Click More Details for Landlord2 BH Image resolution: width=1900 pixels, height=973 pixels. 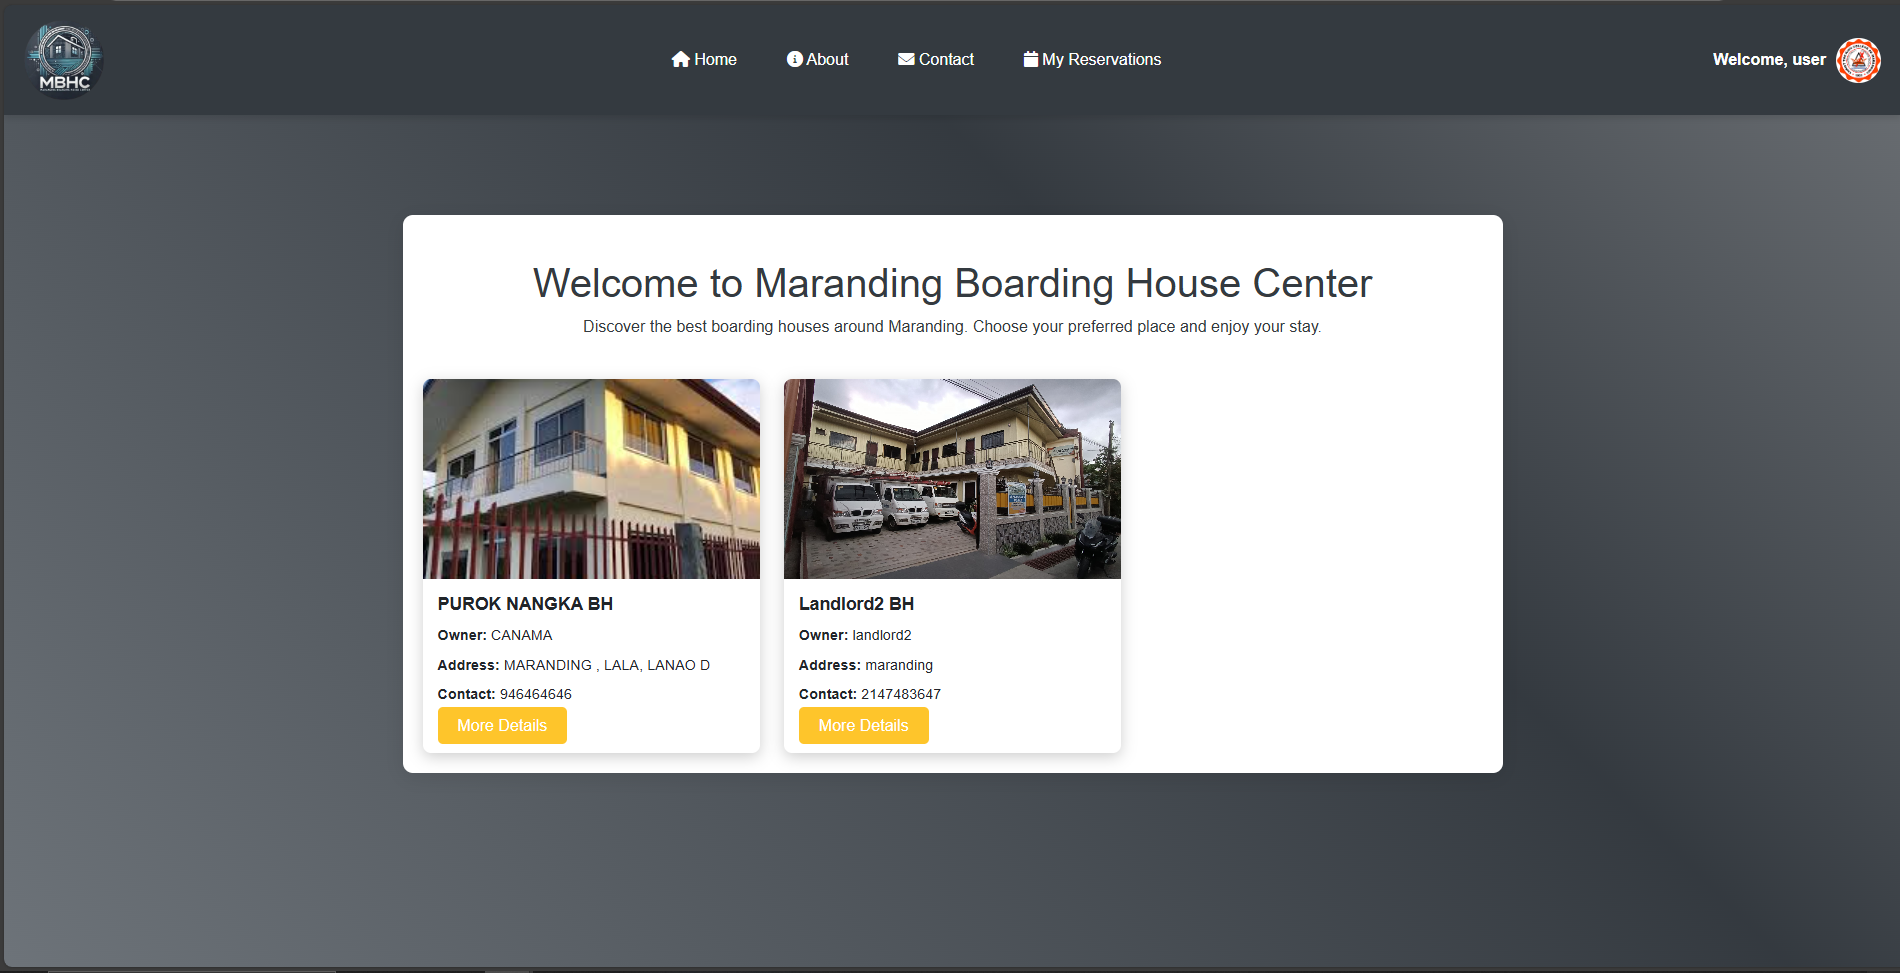coord(862,725)
